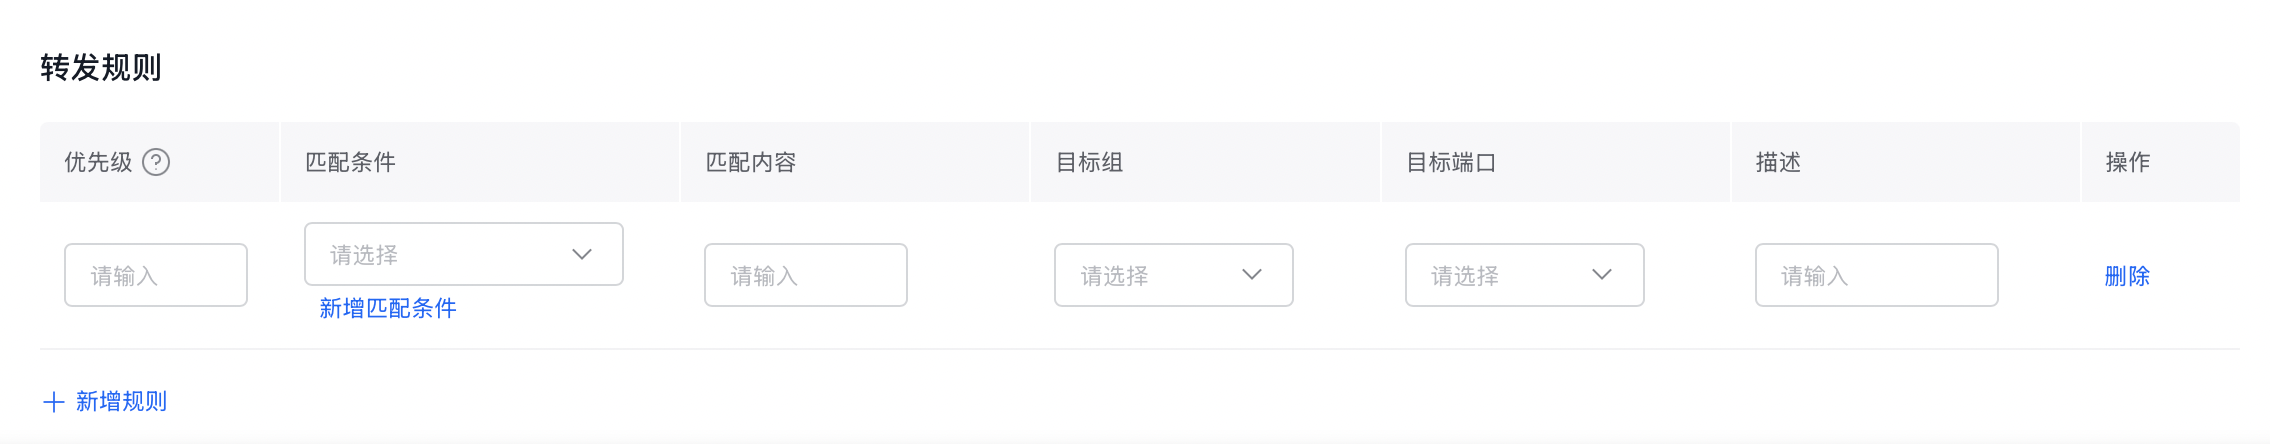Click the 优先级 column header
The image size is (2270, 444).
98,162
